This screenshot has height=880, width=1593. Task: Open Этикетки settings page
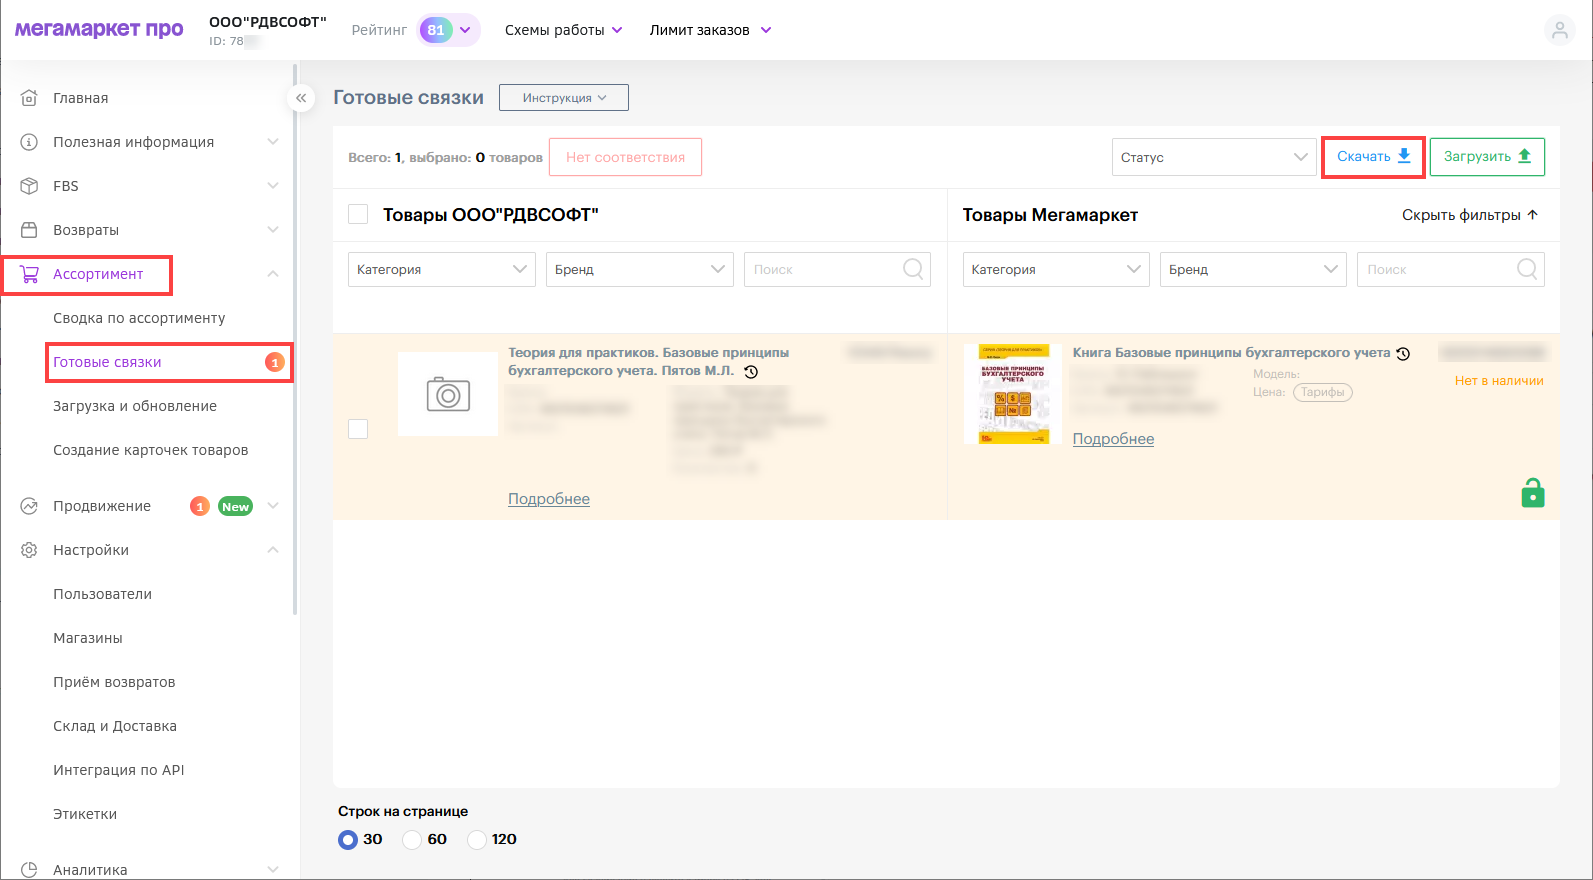pos(85,814)
